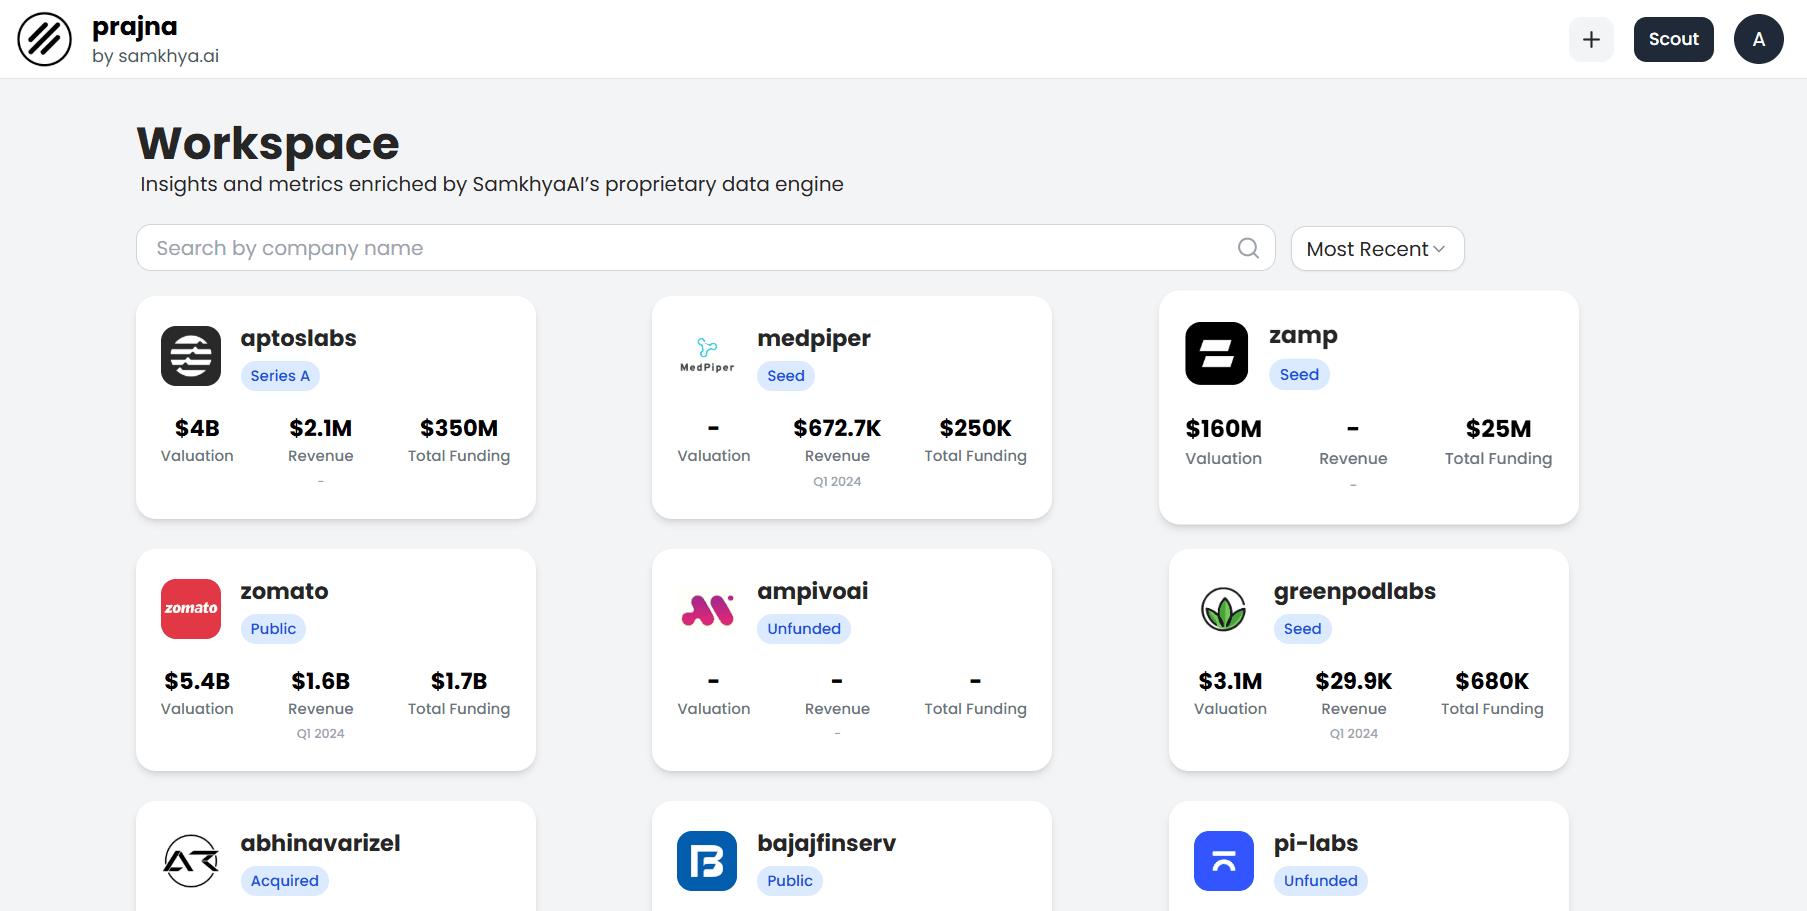Screen dimensions: 1807x911
Task: Click the plus add button
Action: (1591, 40)
